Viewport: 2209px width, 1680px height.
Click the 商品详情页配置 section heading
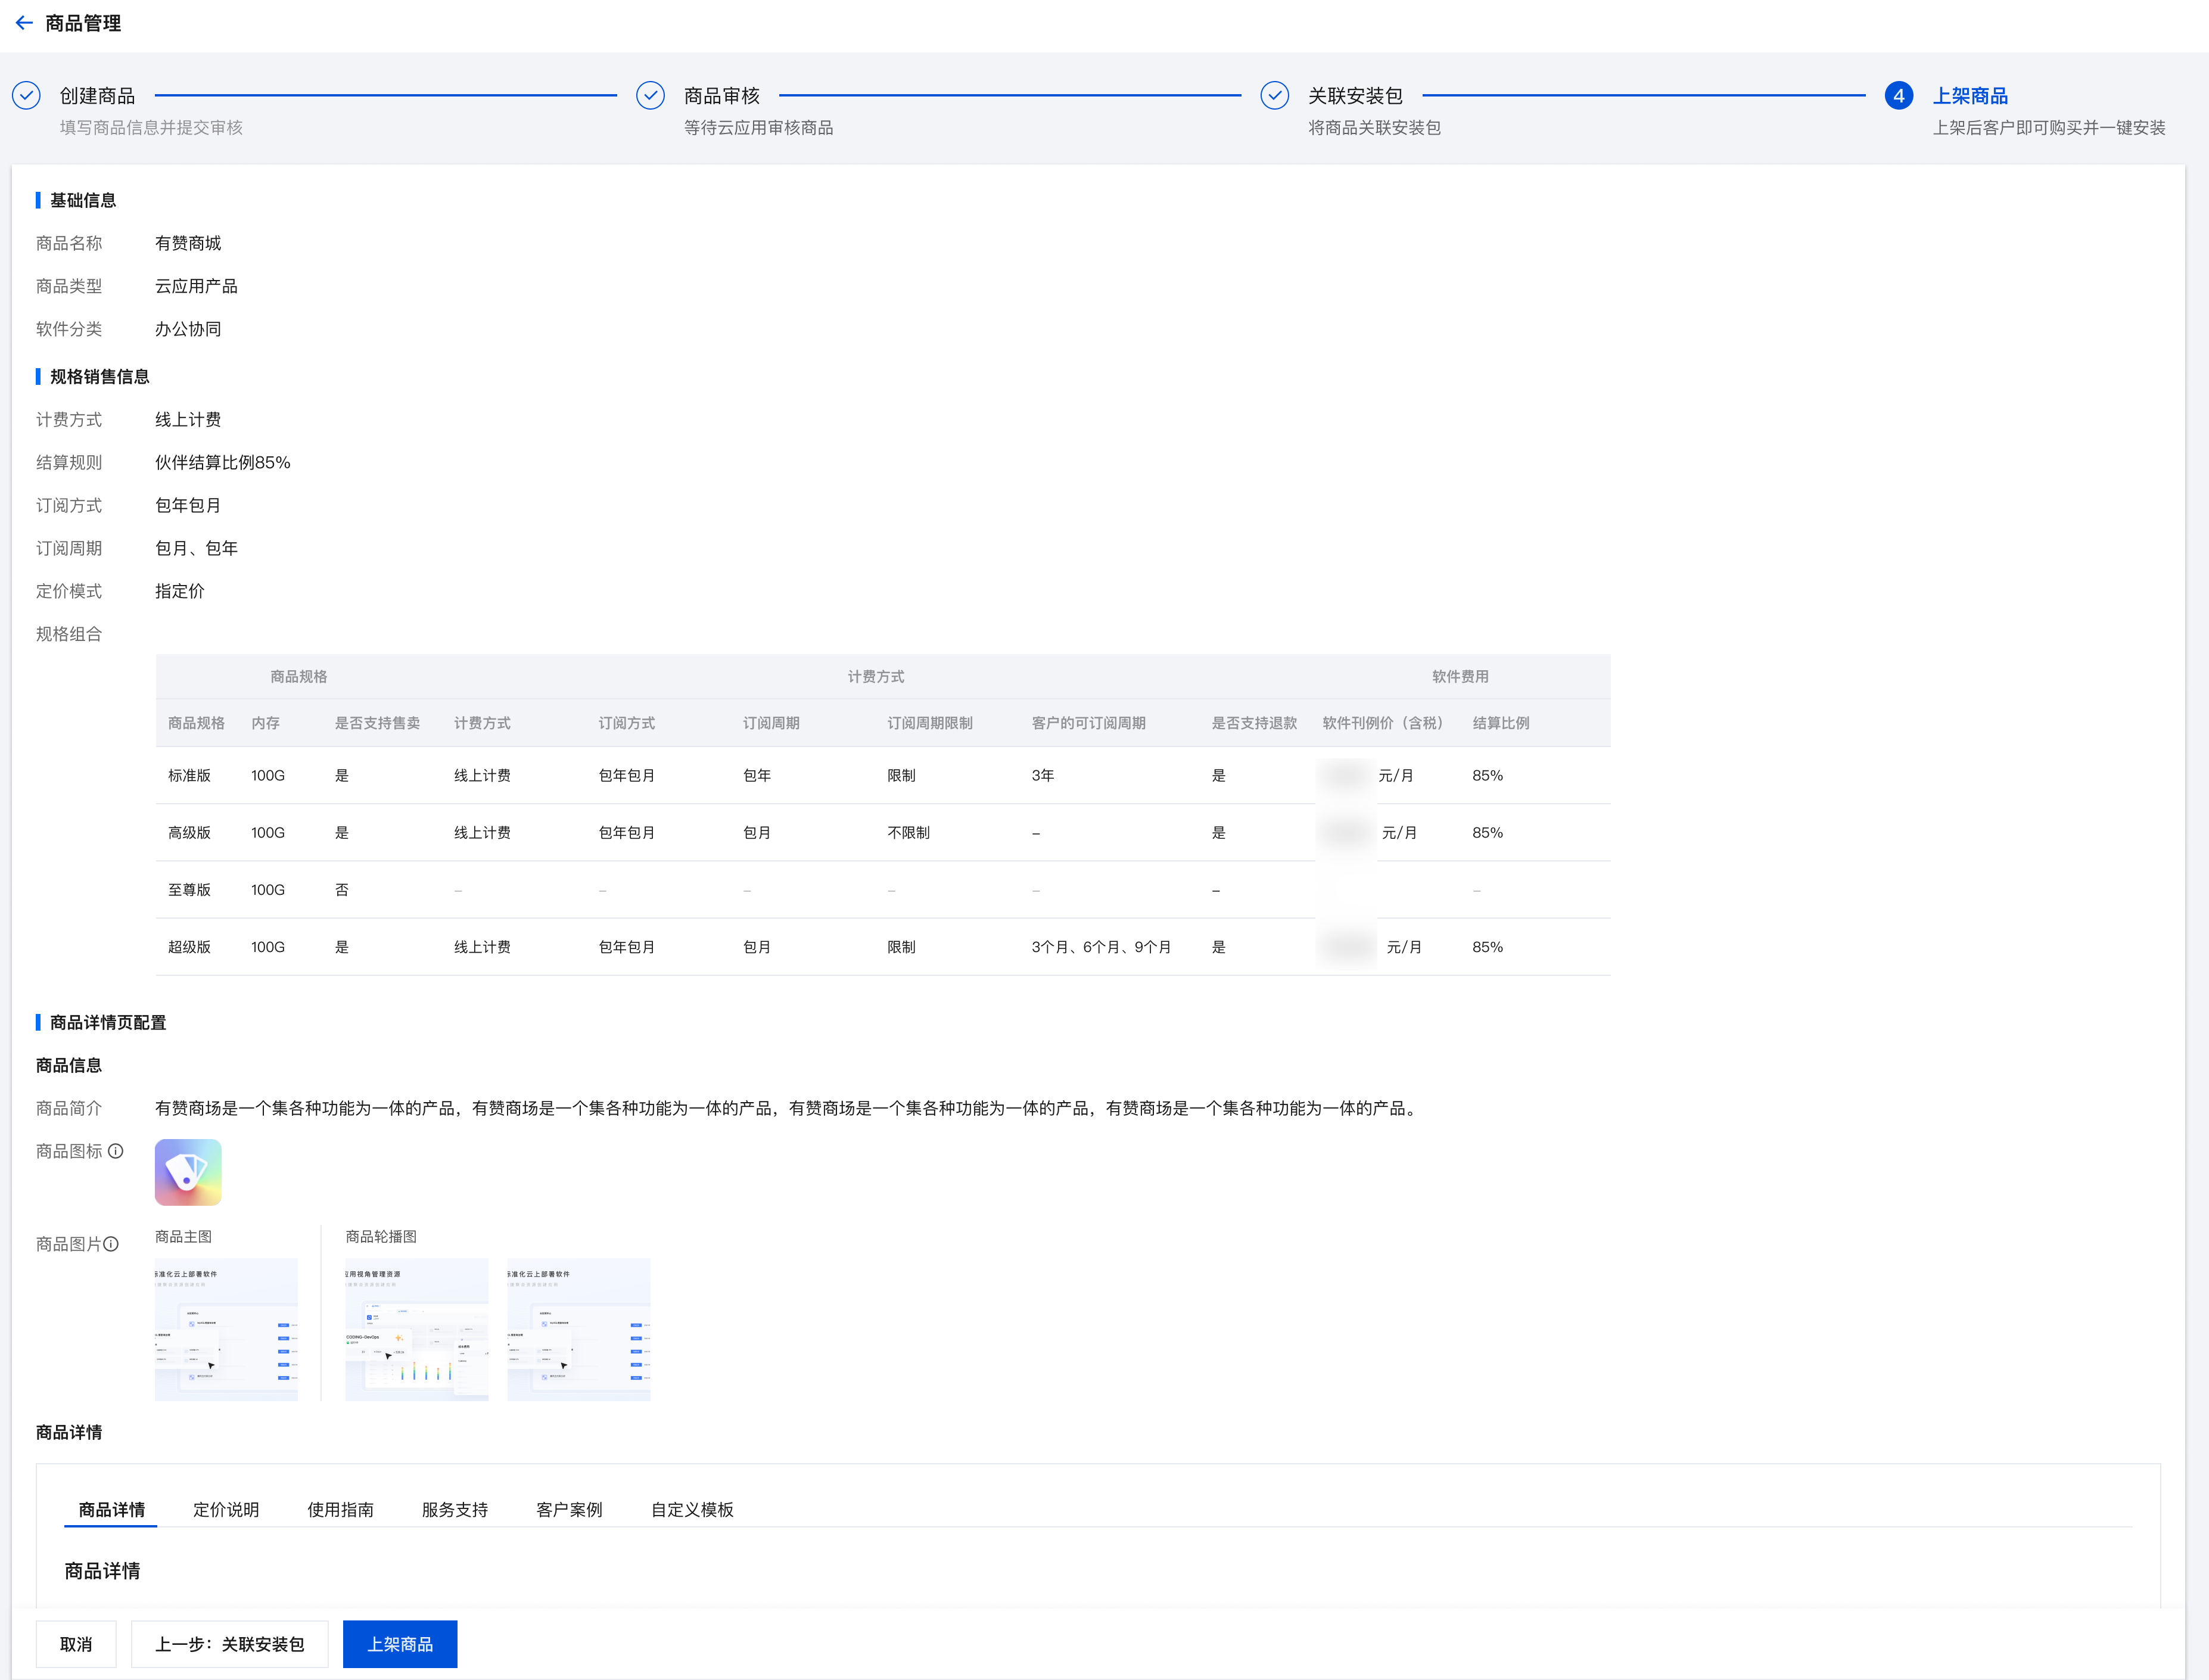coord(108,1022)
